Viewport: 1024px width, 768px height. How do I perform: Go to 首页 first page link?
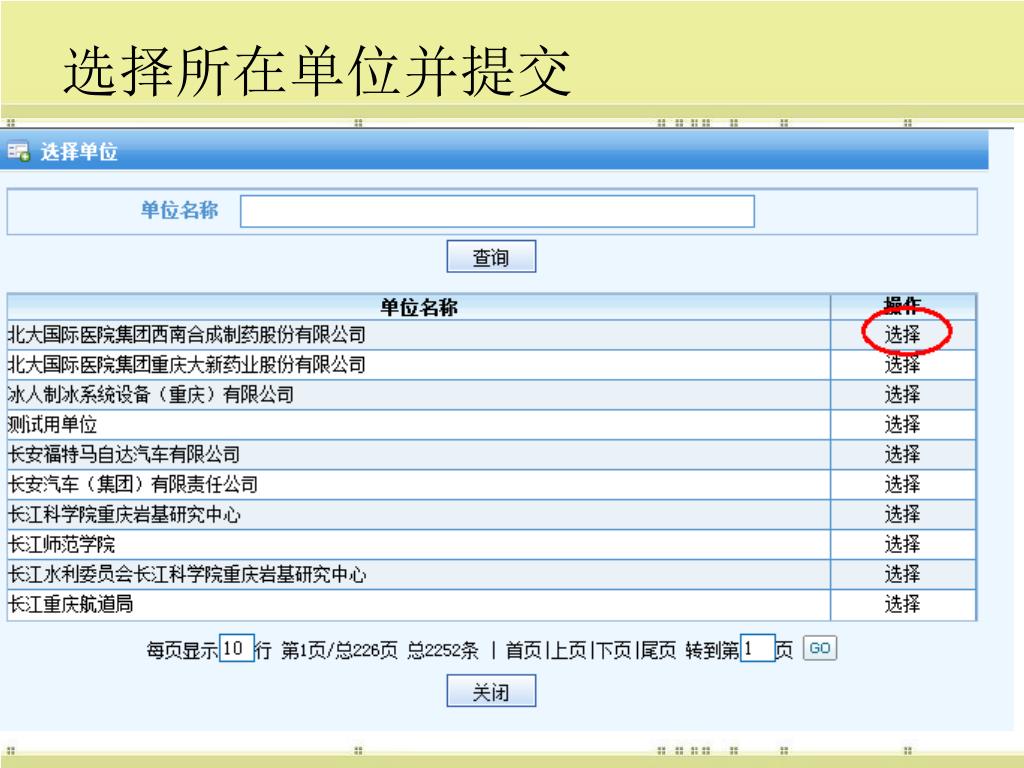coord(523,650)
